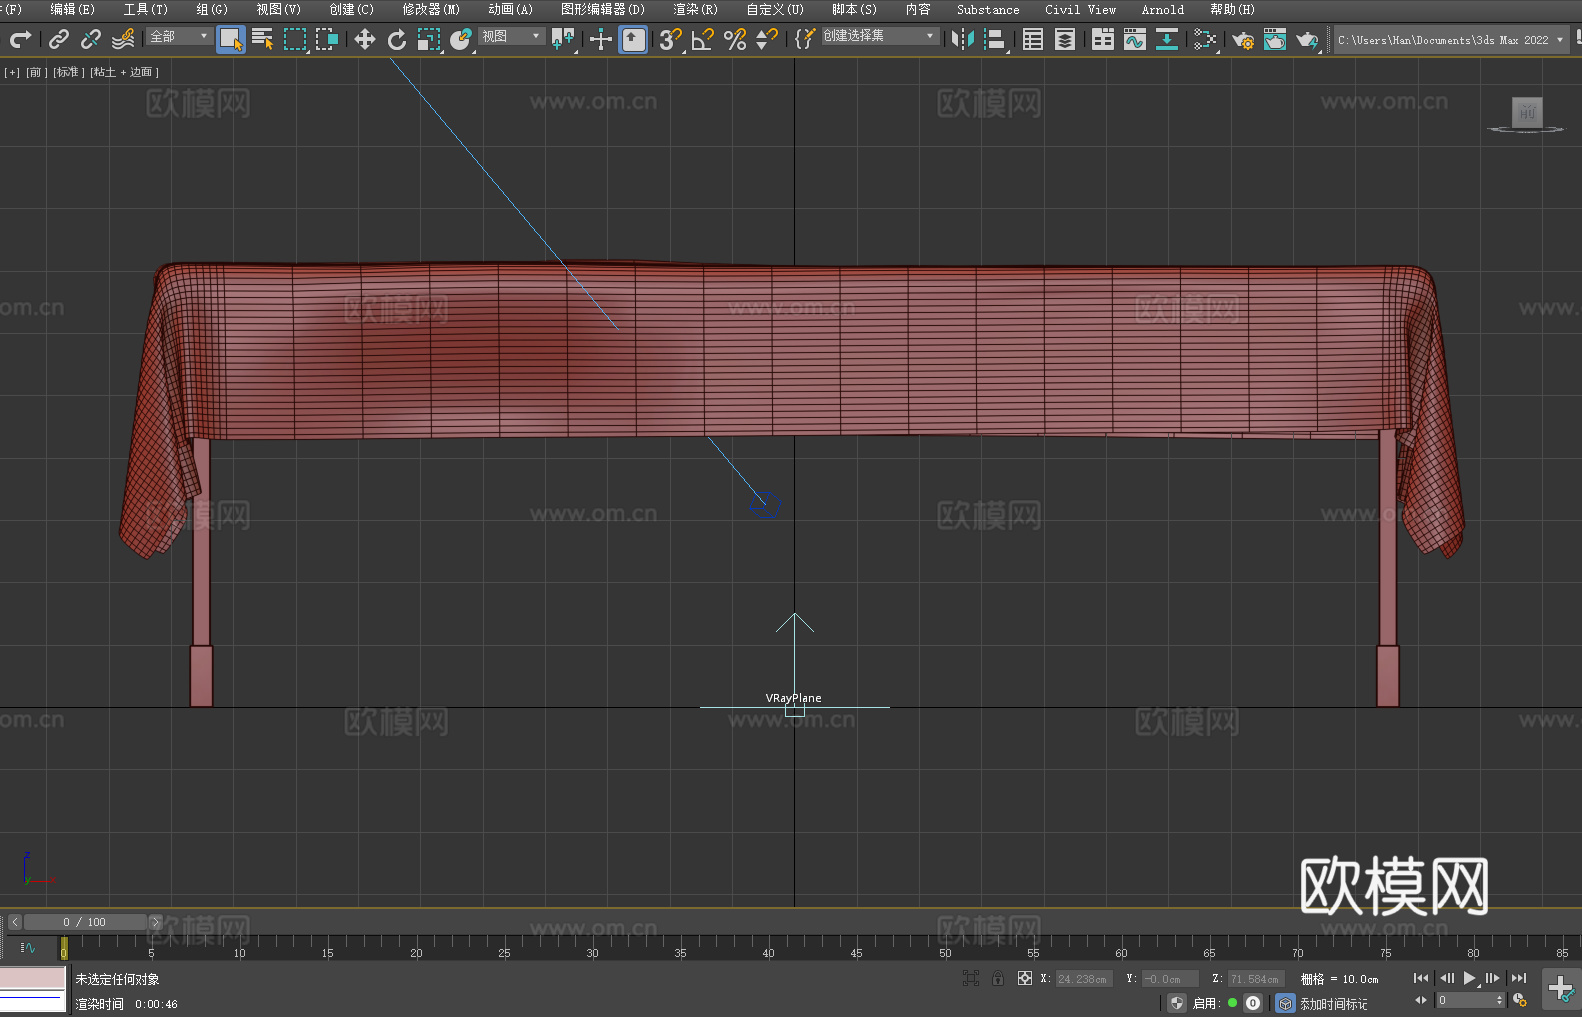Open the 渲染(R) menu
Image resolution: width=1582 pixels, height=1017 pixels.
(695, 9)
